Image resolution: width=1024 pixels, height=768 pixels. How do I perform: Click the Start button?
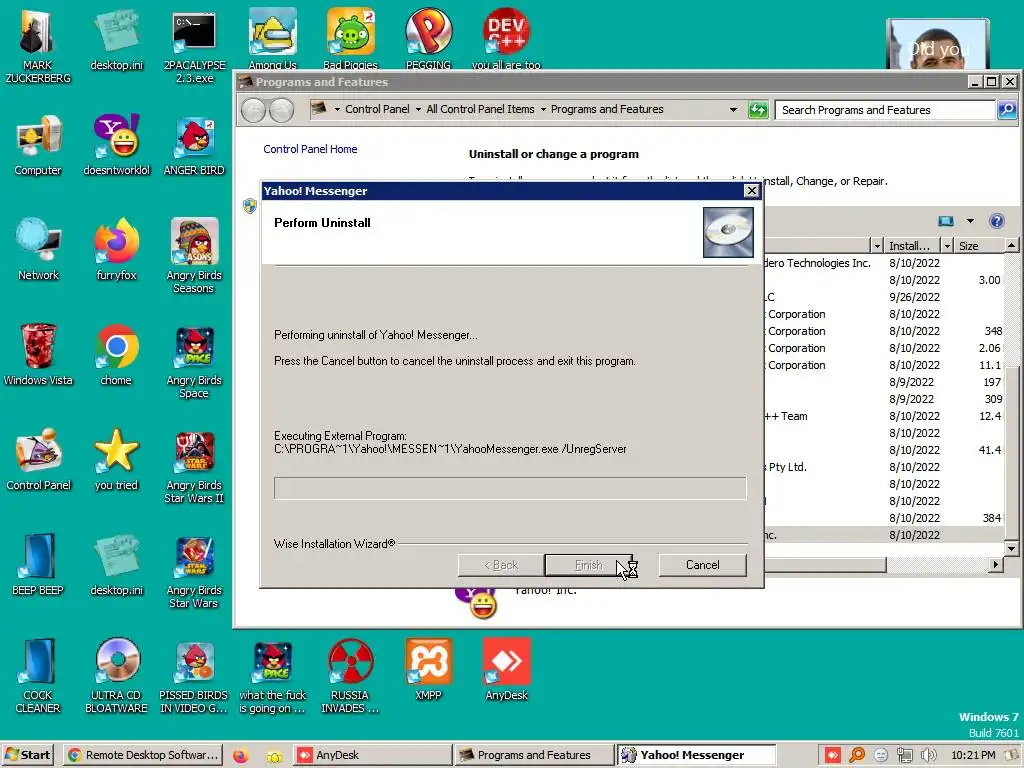pyautogui.click(x=28, y=755)
